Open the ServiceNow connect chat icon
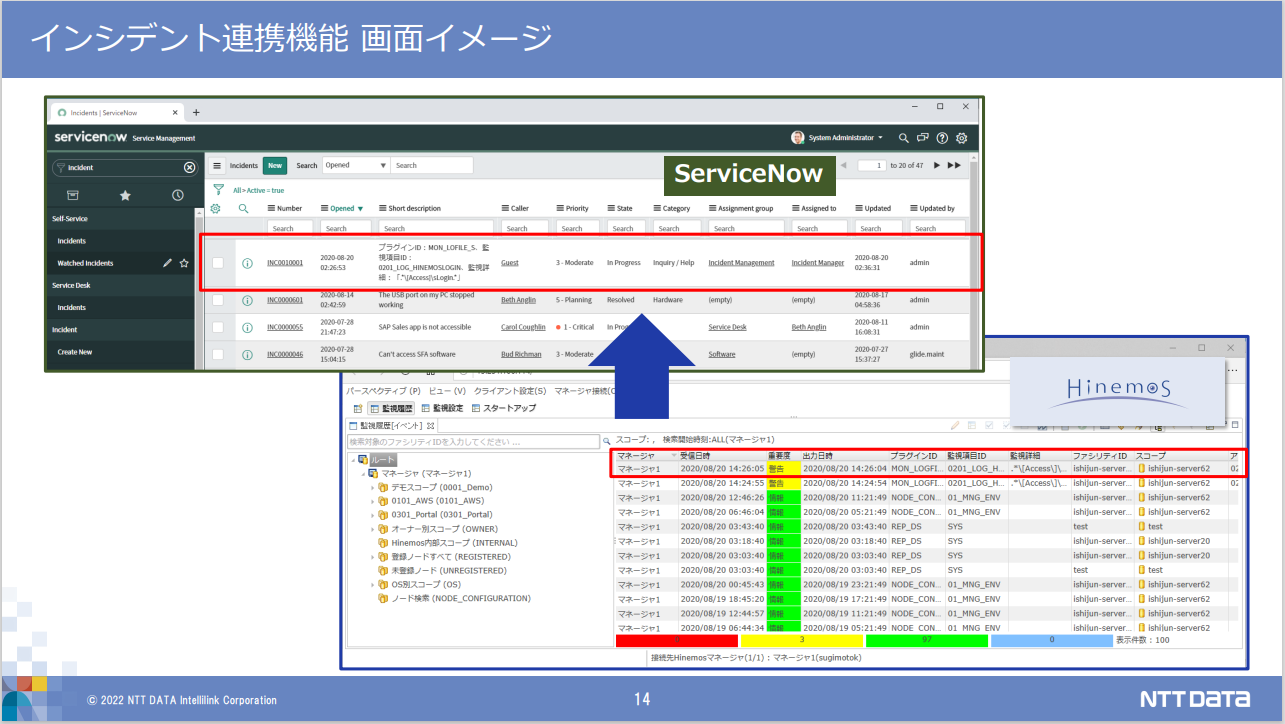1285x724 pixels. click(x=923, y=138)
